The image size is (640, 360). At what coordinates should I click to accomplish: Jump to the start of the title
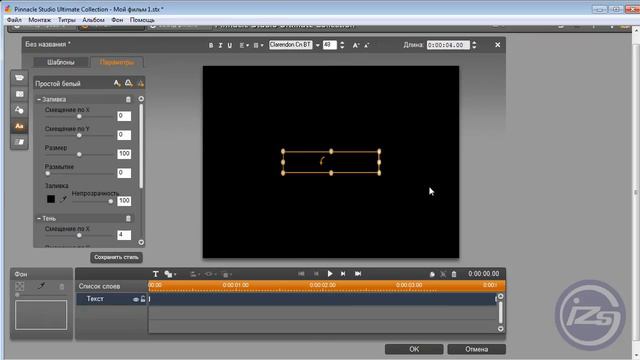point(301,273)
